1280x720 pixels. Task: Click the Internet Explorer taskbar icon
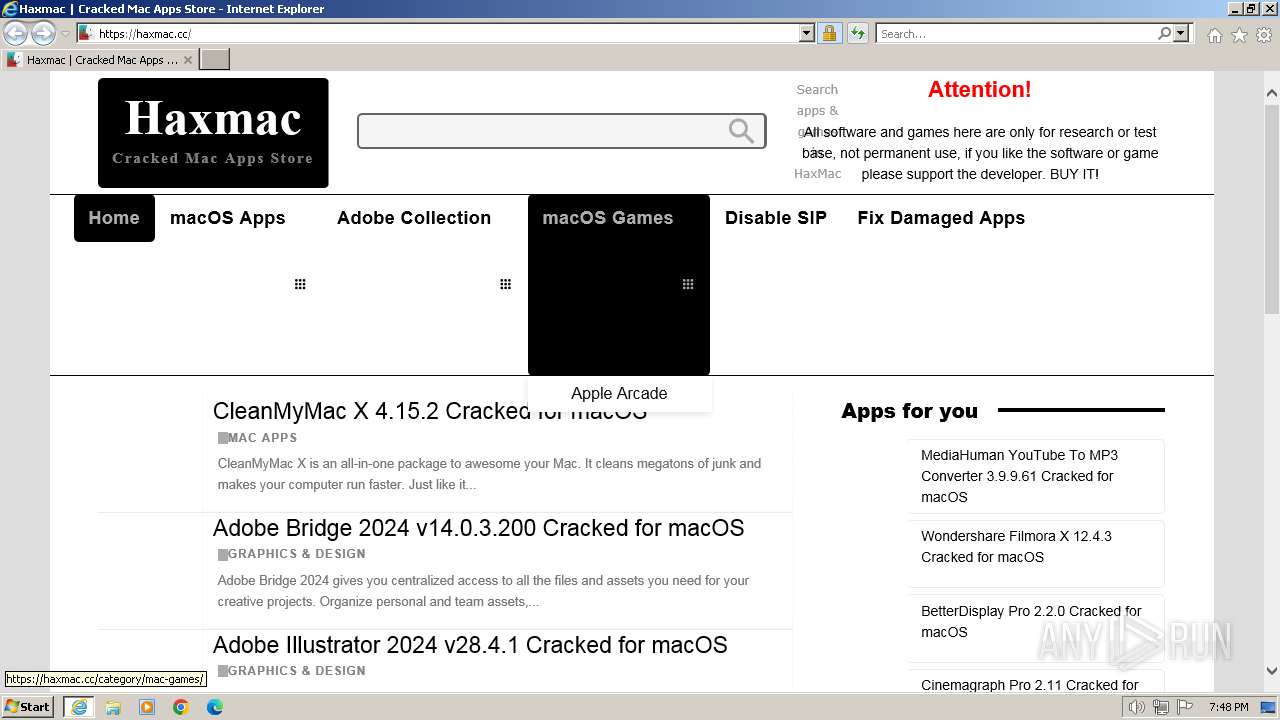tap(79, 707)
